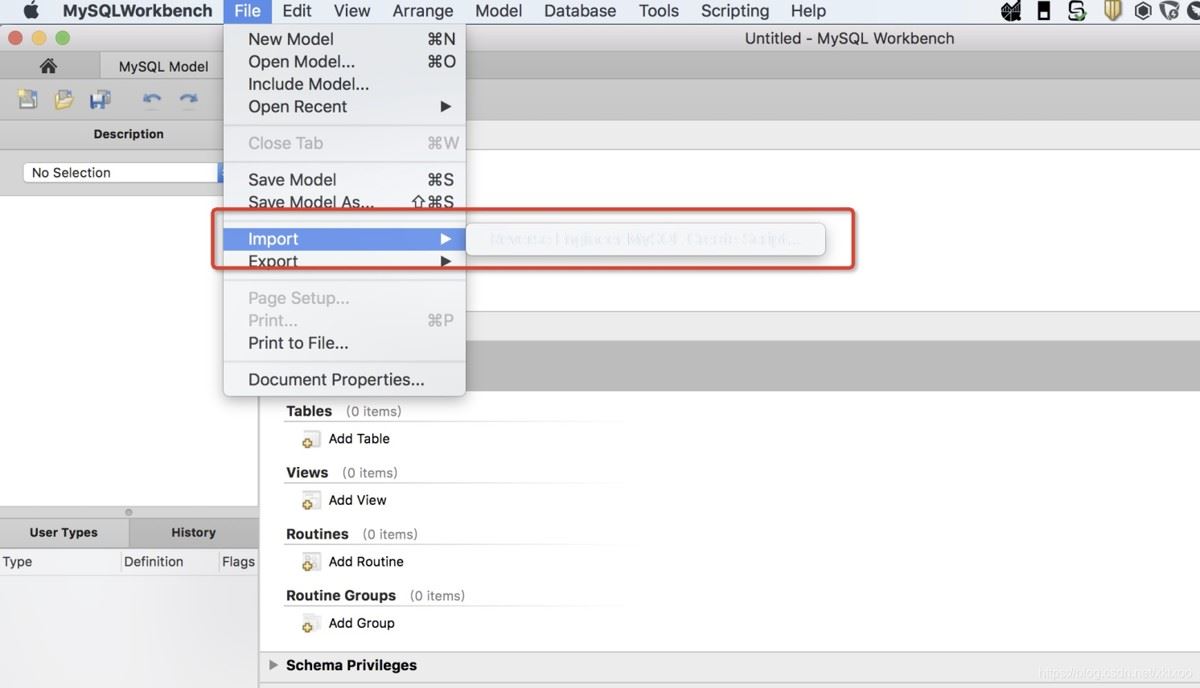Image resolution: width=1200 pixels, height=688 pixels.
Task: Click Save Model menu item
Action: pos(344,179)
